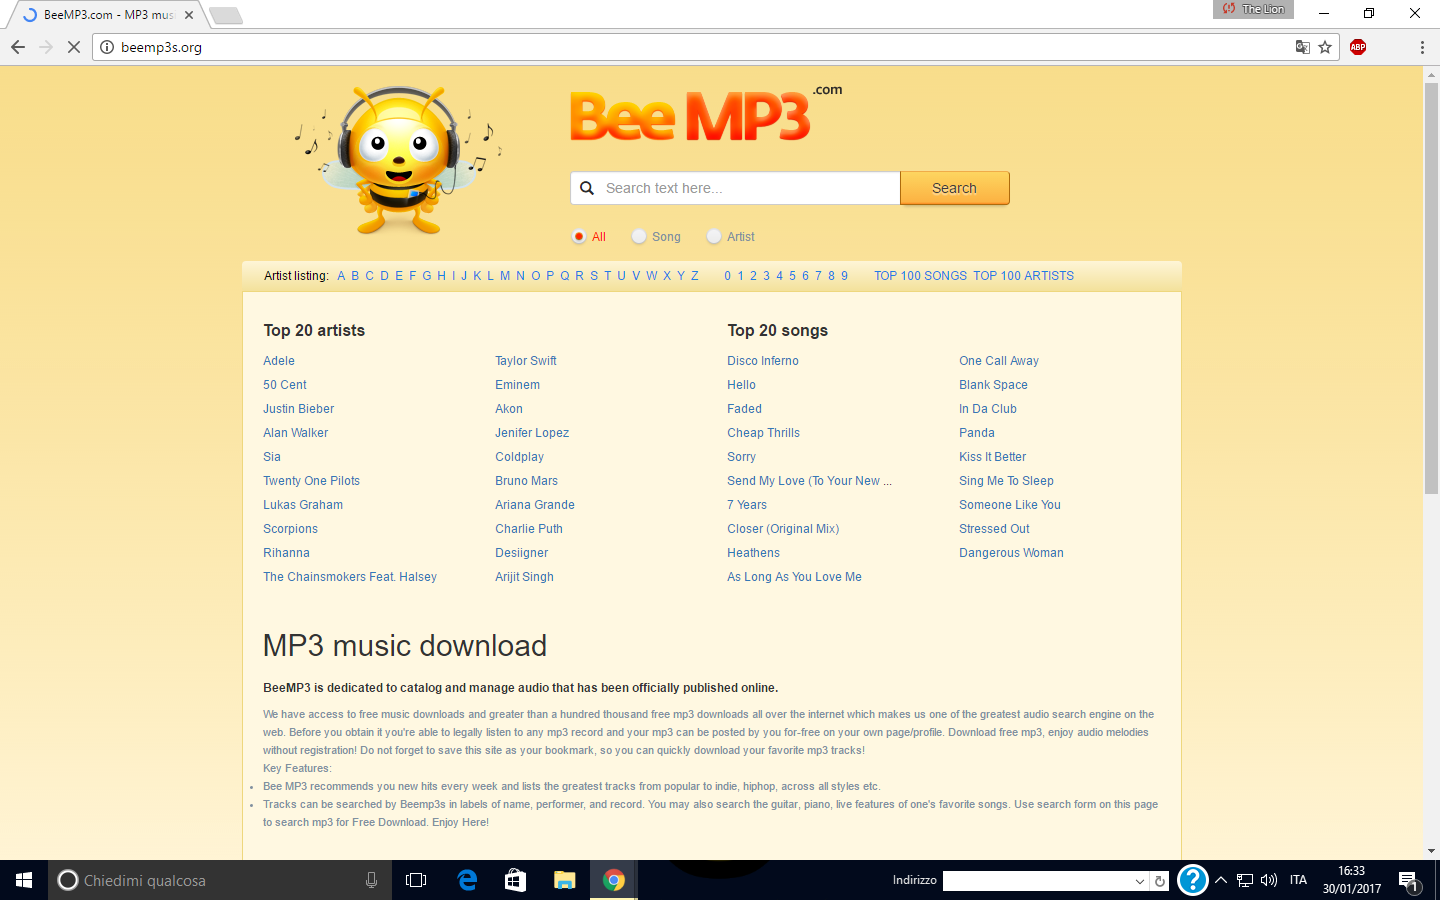
Task: Open As Long As You Love Me link
Action: [x=794, y=577]
